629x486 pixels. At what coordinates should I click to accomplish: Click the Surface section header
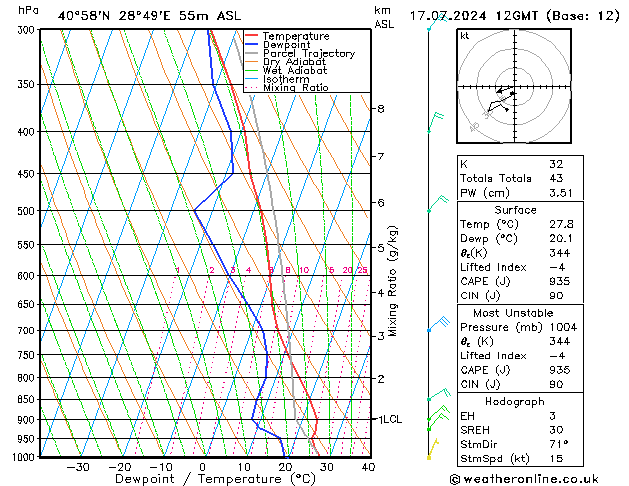coord(515,210)
